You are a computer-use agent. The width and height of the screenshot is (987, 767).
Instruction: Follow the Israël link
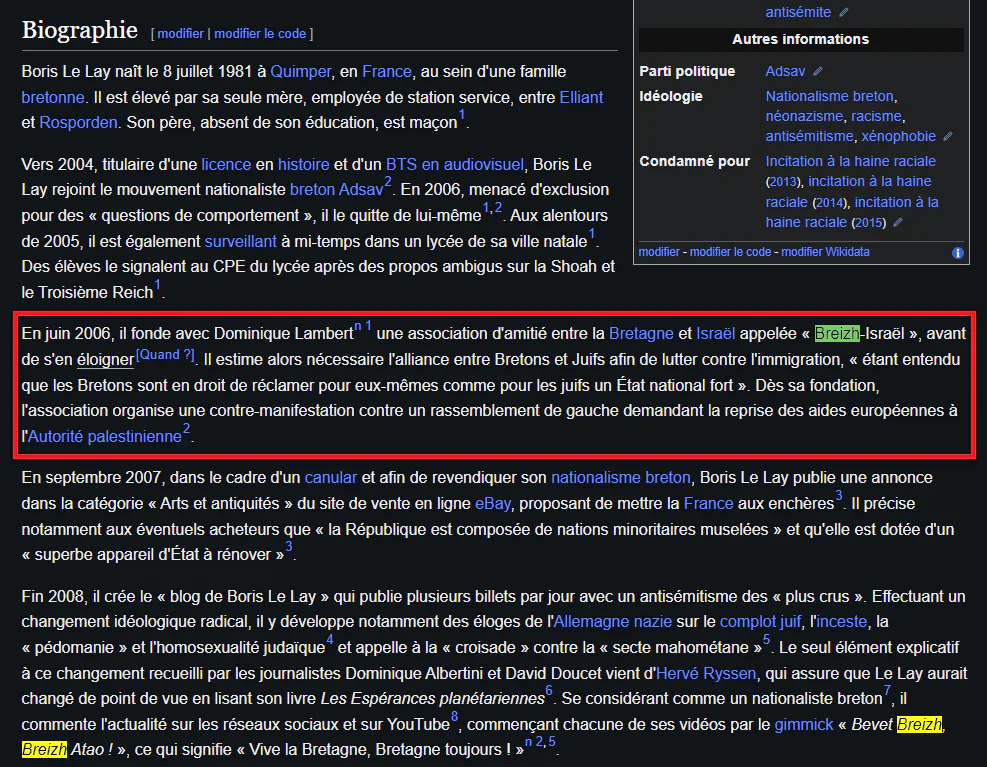(x=715, y=333)
